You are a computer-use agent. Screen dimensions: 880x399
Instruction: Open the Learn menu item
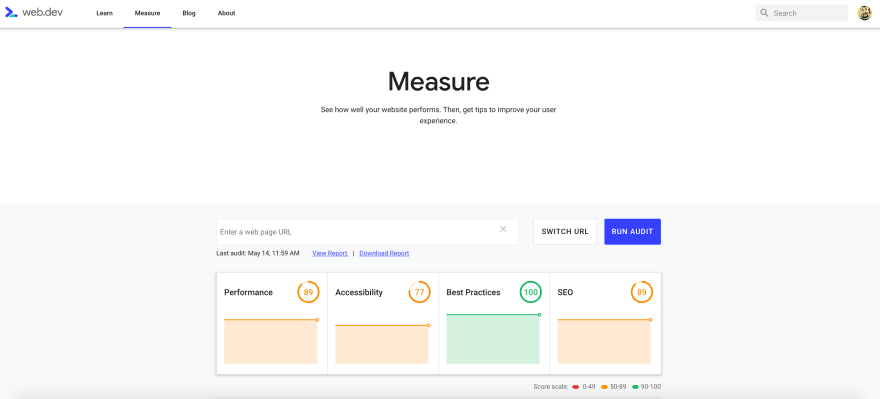tap(104, 13)
